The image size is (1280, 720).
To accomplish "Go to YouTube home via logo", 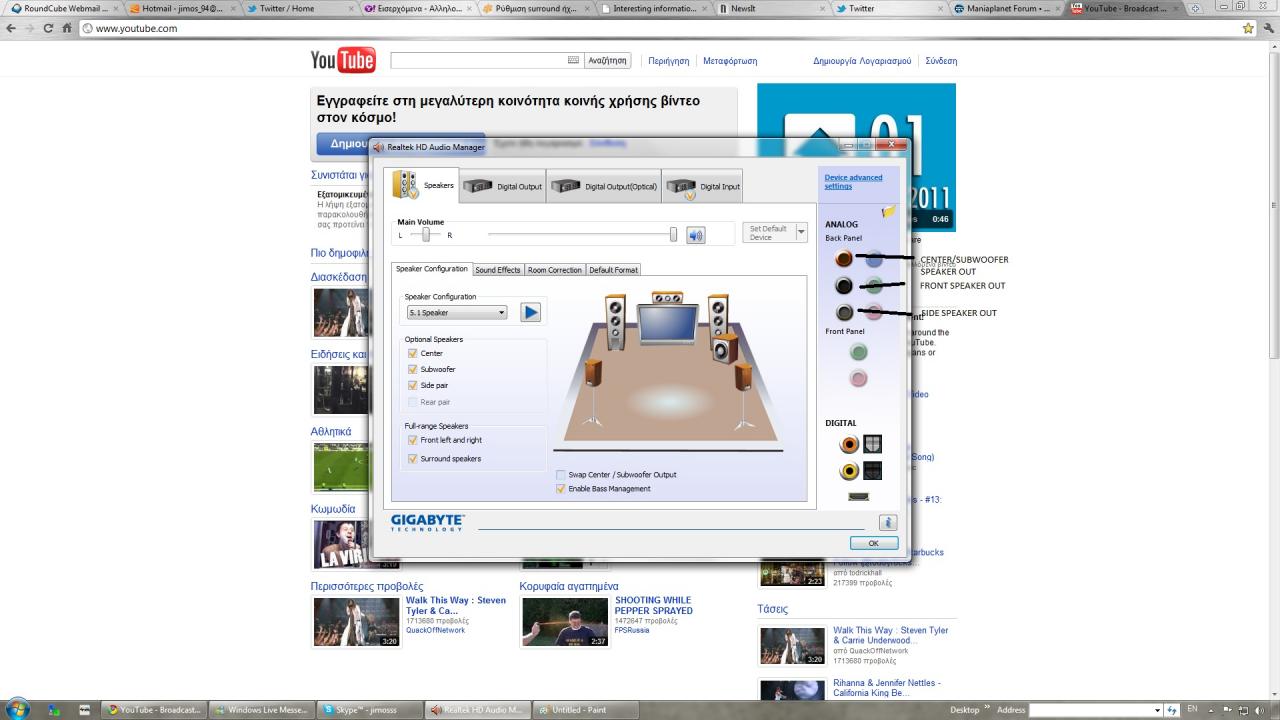I will click(342, 60).
